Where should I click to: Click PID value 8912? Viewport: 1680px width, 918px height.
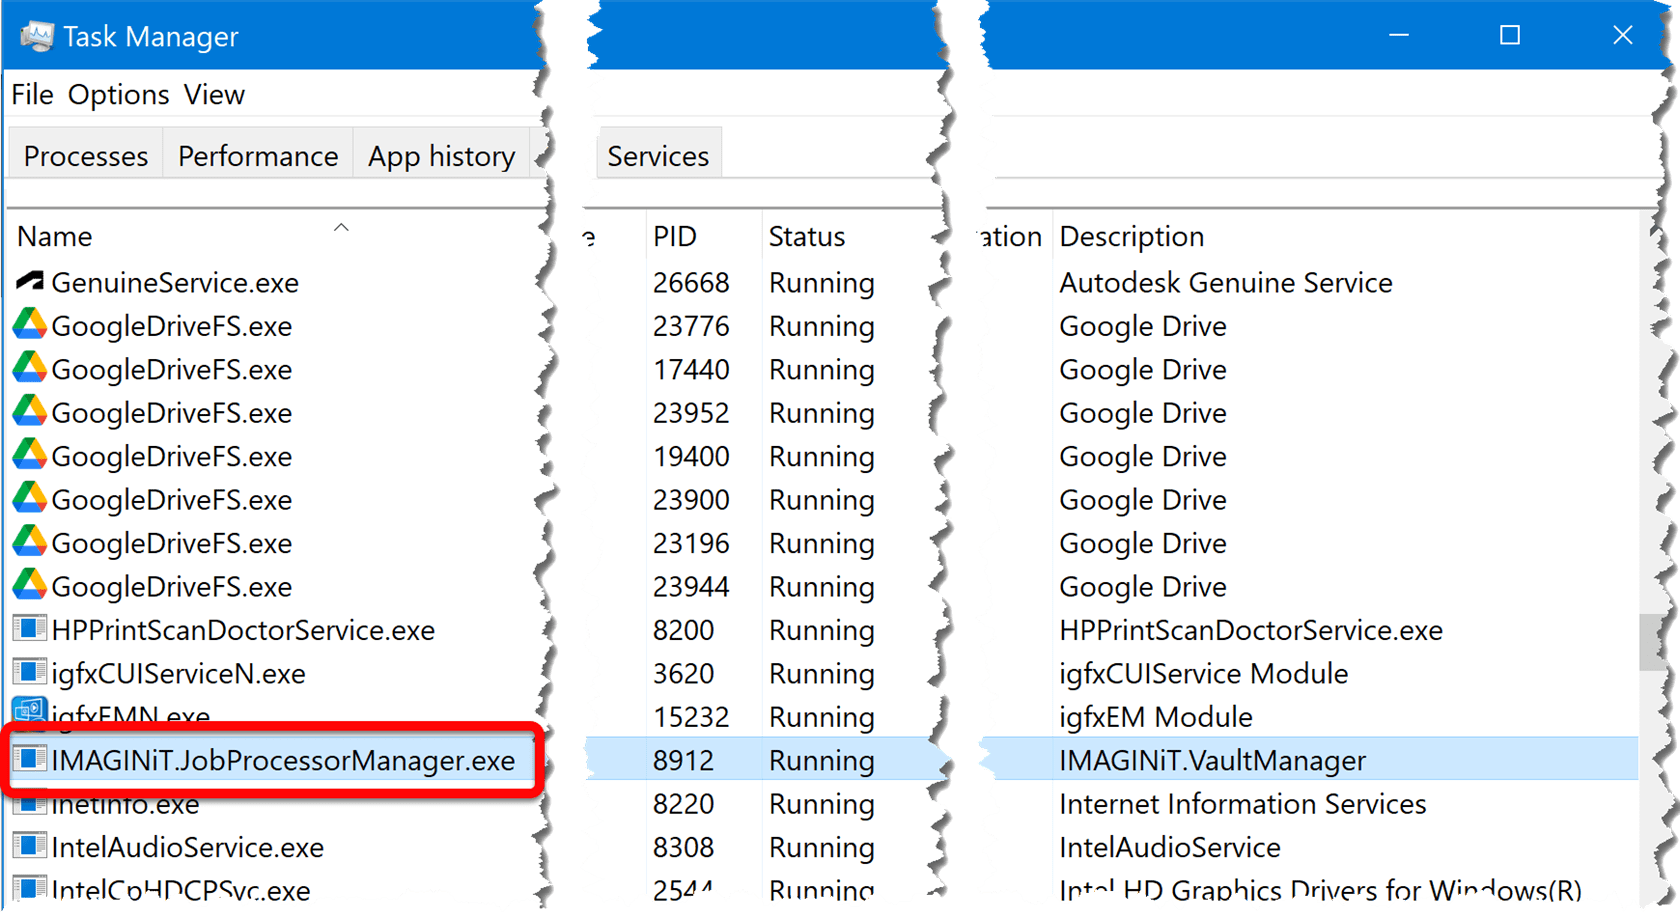[683, 760]
